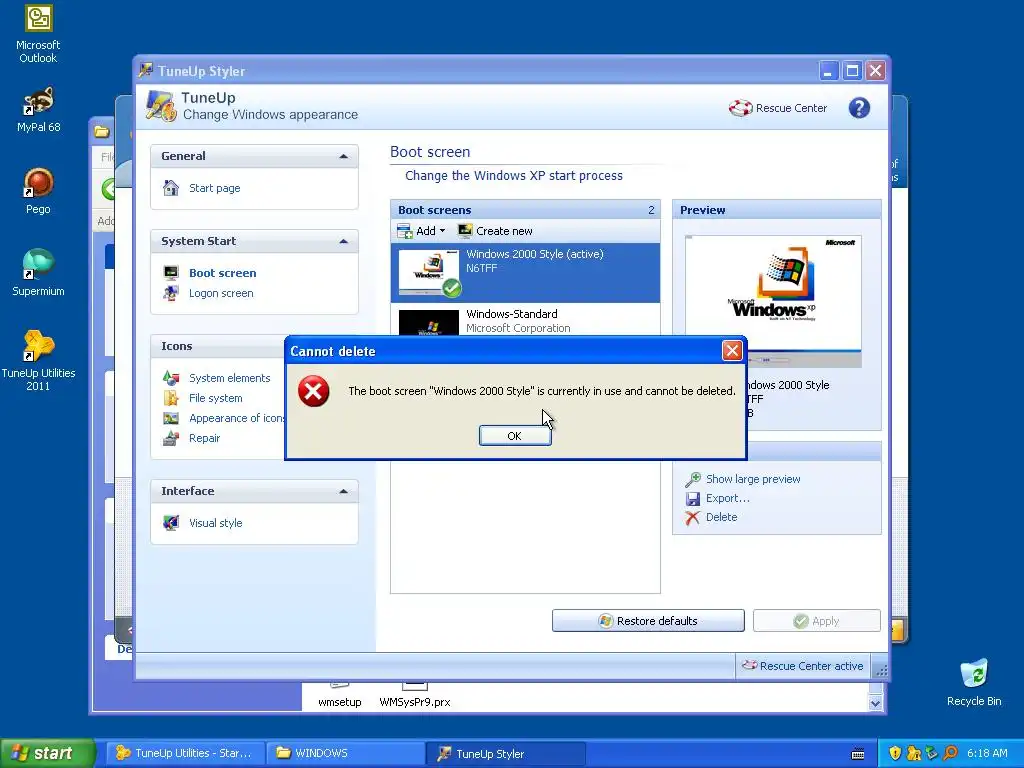Open Logon screen settings
1024x768 pixels.
221,293
